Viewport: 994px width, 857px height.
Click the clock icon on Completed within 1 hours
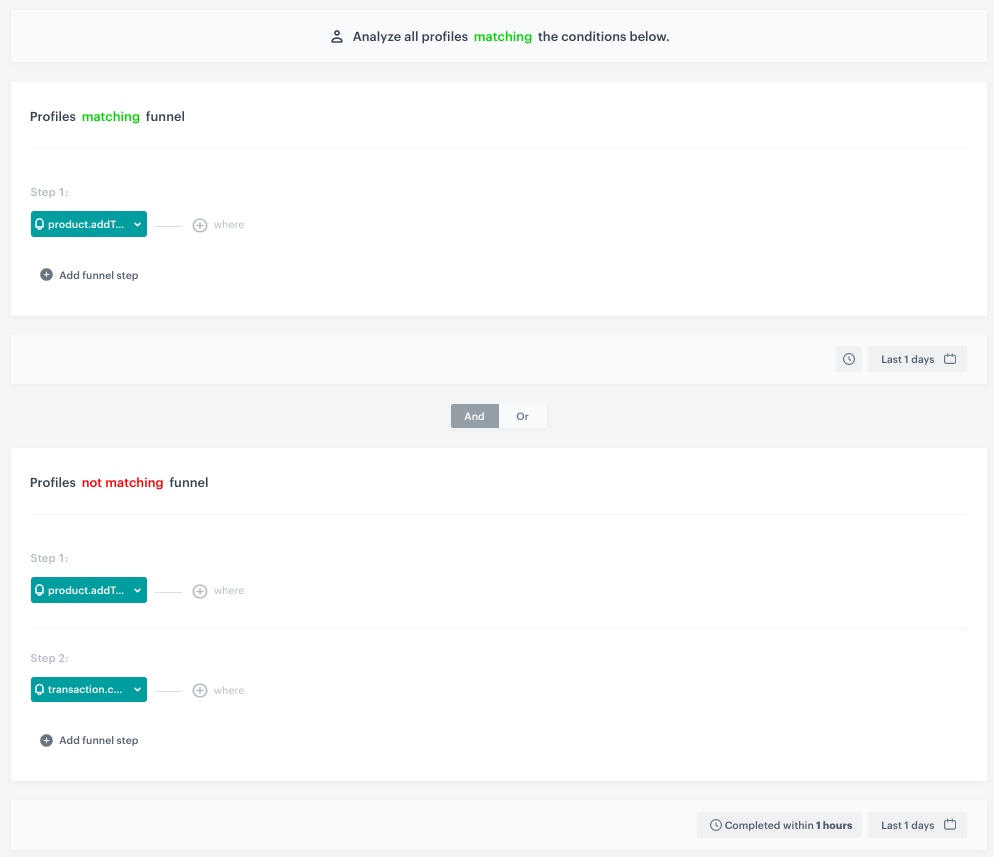click(x=717, y=825)
